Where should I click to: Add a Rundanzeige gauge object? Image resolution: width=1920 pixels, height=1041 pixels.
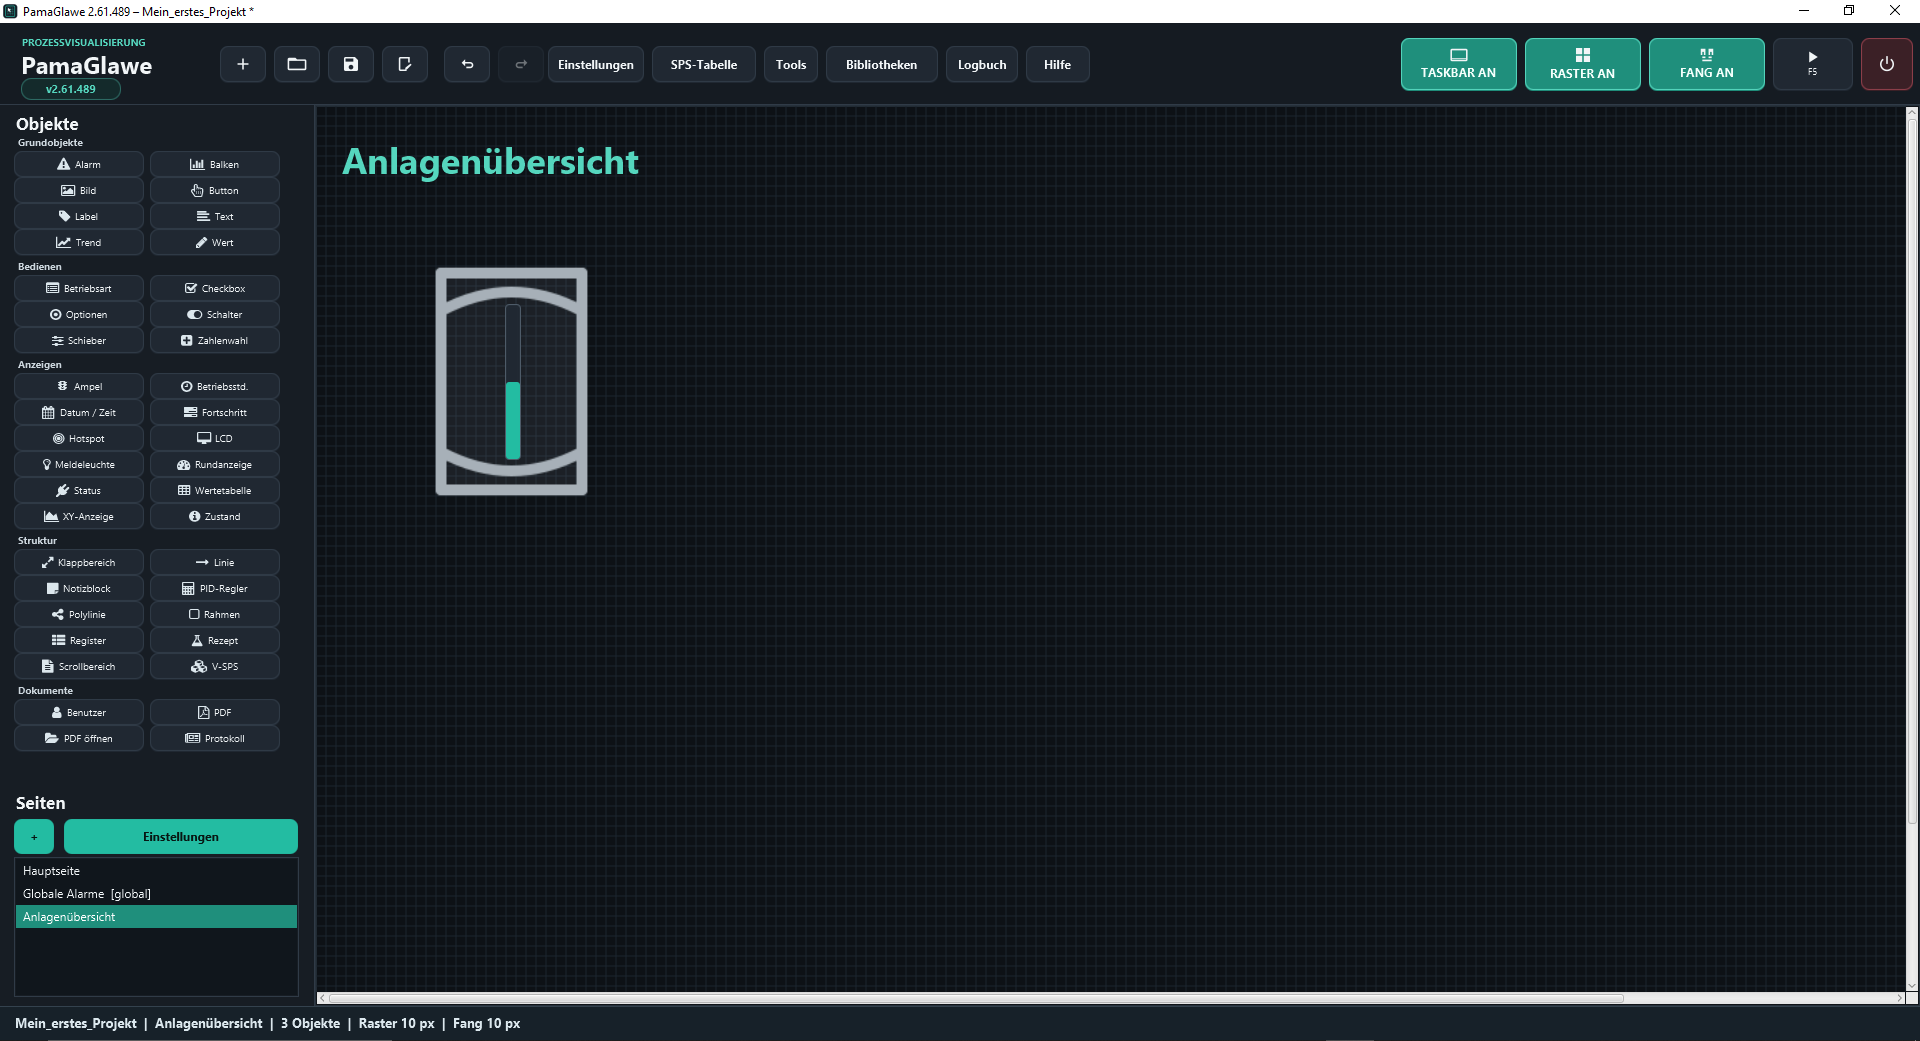point(215,464)
